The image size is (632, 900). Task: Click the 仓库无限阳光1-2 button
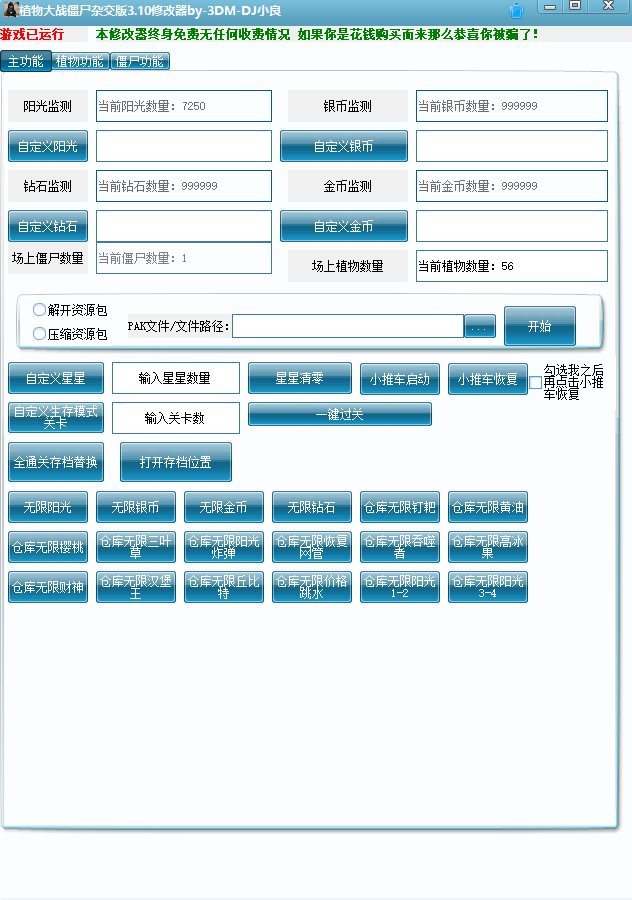(x=400, y=587)
